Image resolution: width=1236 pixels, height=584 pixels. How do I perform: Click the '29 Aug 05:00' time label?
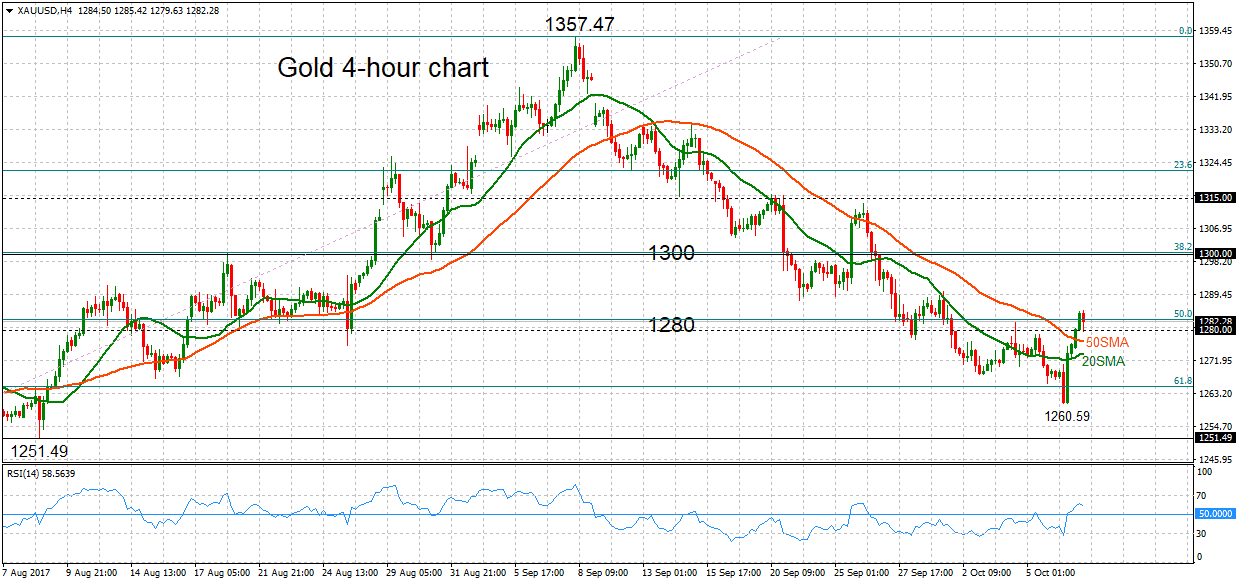pos(415,574)
